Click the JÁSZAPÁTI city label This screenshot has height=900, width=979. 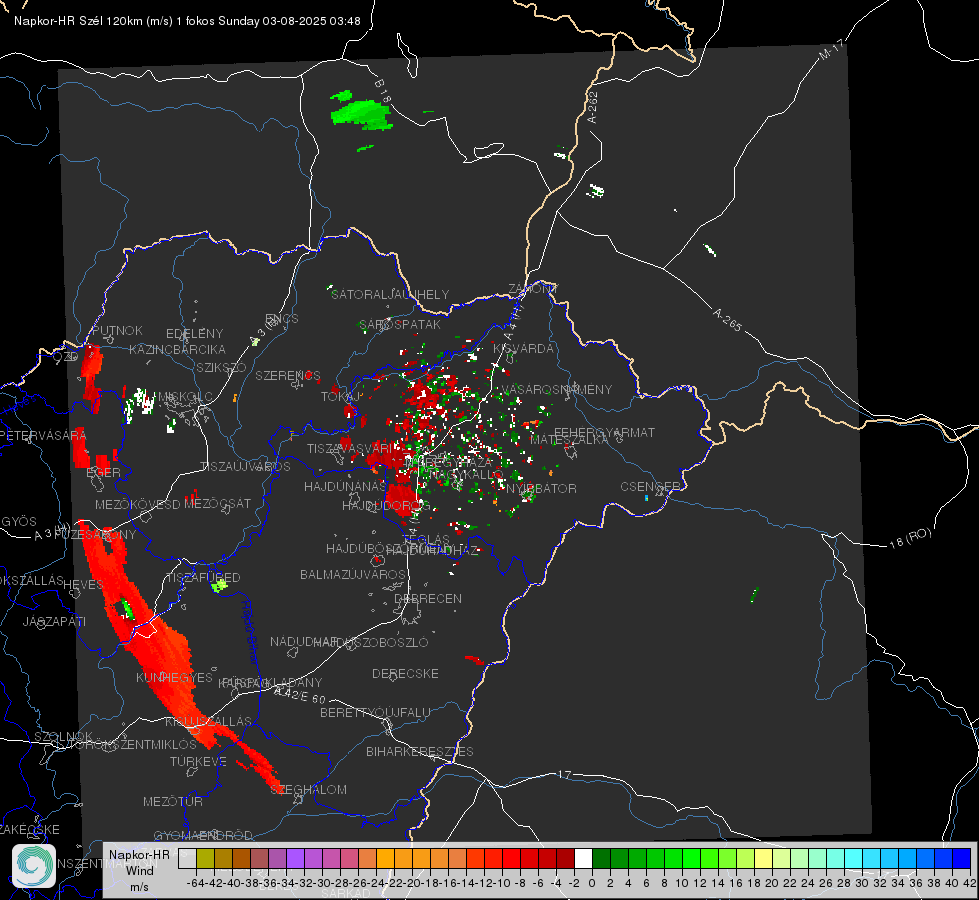(54, 621)
